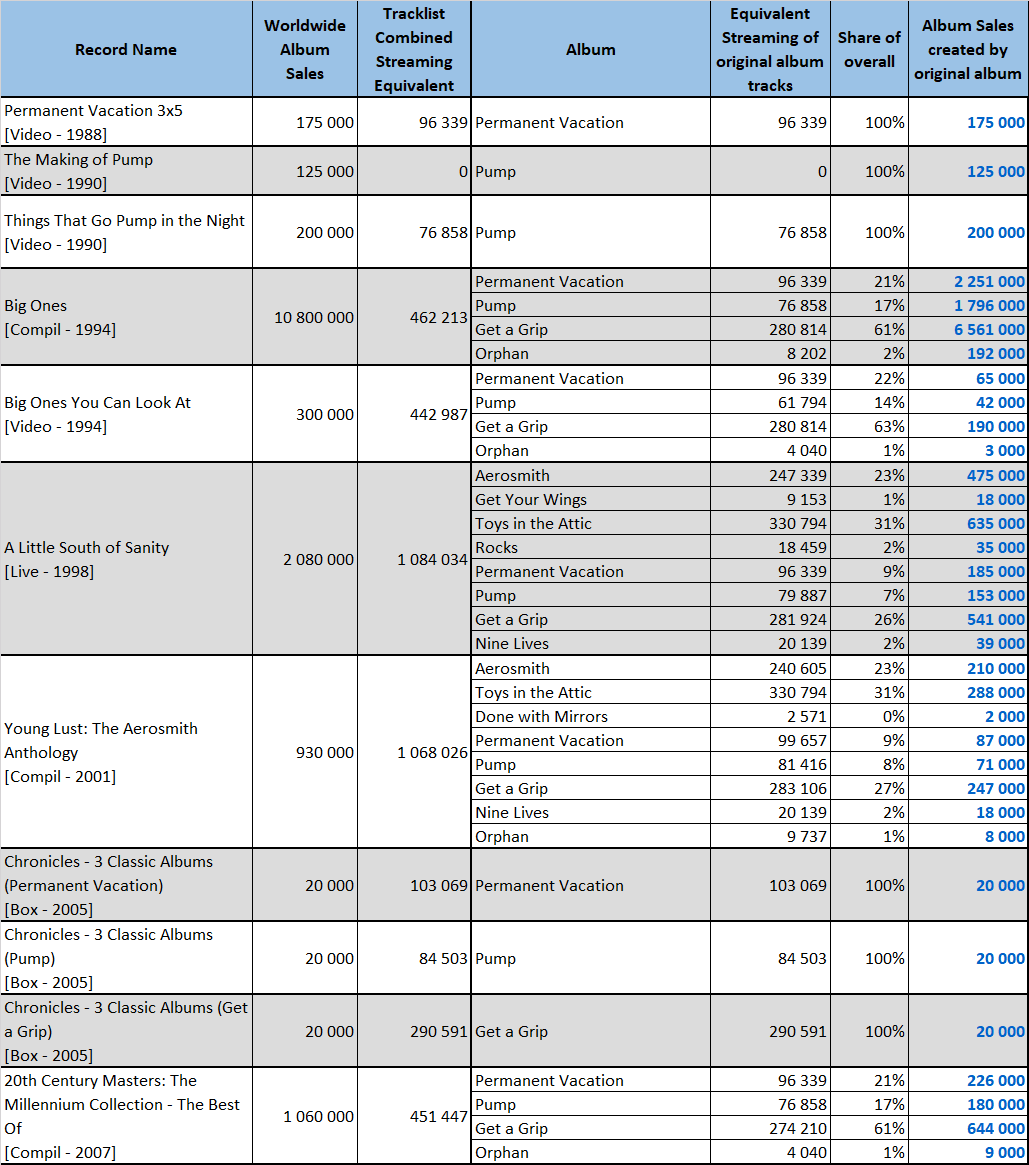Select the 125 000 blue album sales value
The width and height of the screenshot is (1029, 1165).
tap(996, 172)
